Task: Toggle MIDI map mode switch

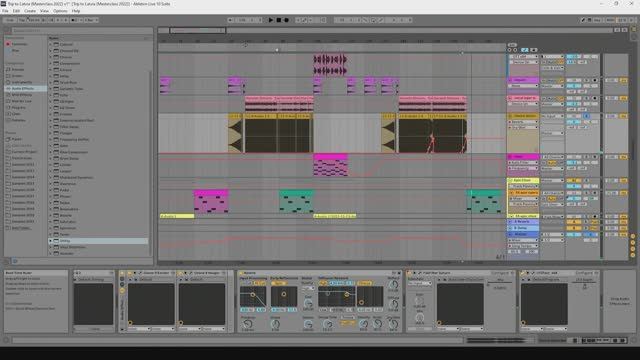Action: tap(610, 20)
